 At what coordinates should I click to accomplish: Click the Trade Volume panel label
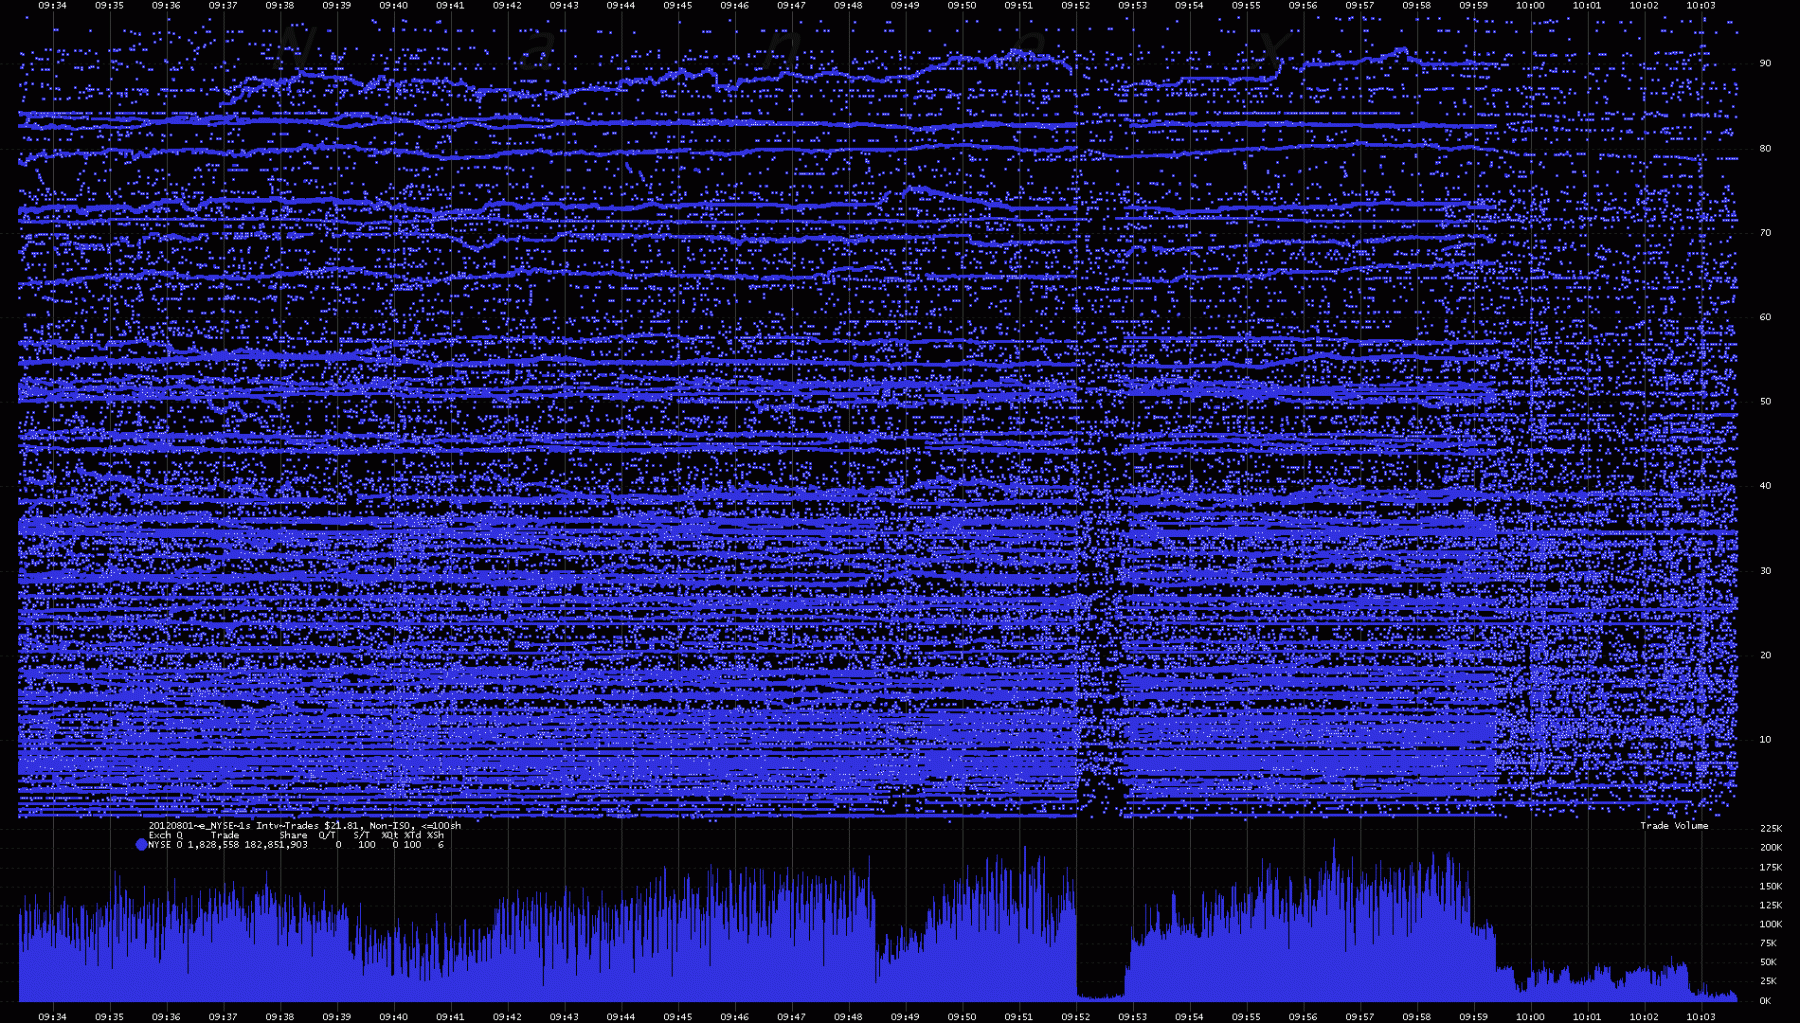(x=1674, y=826)
